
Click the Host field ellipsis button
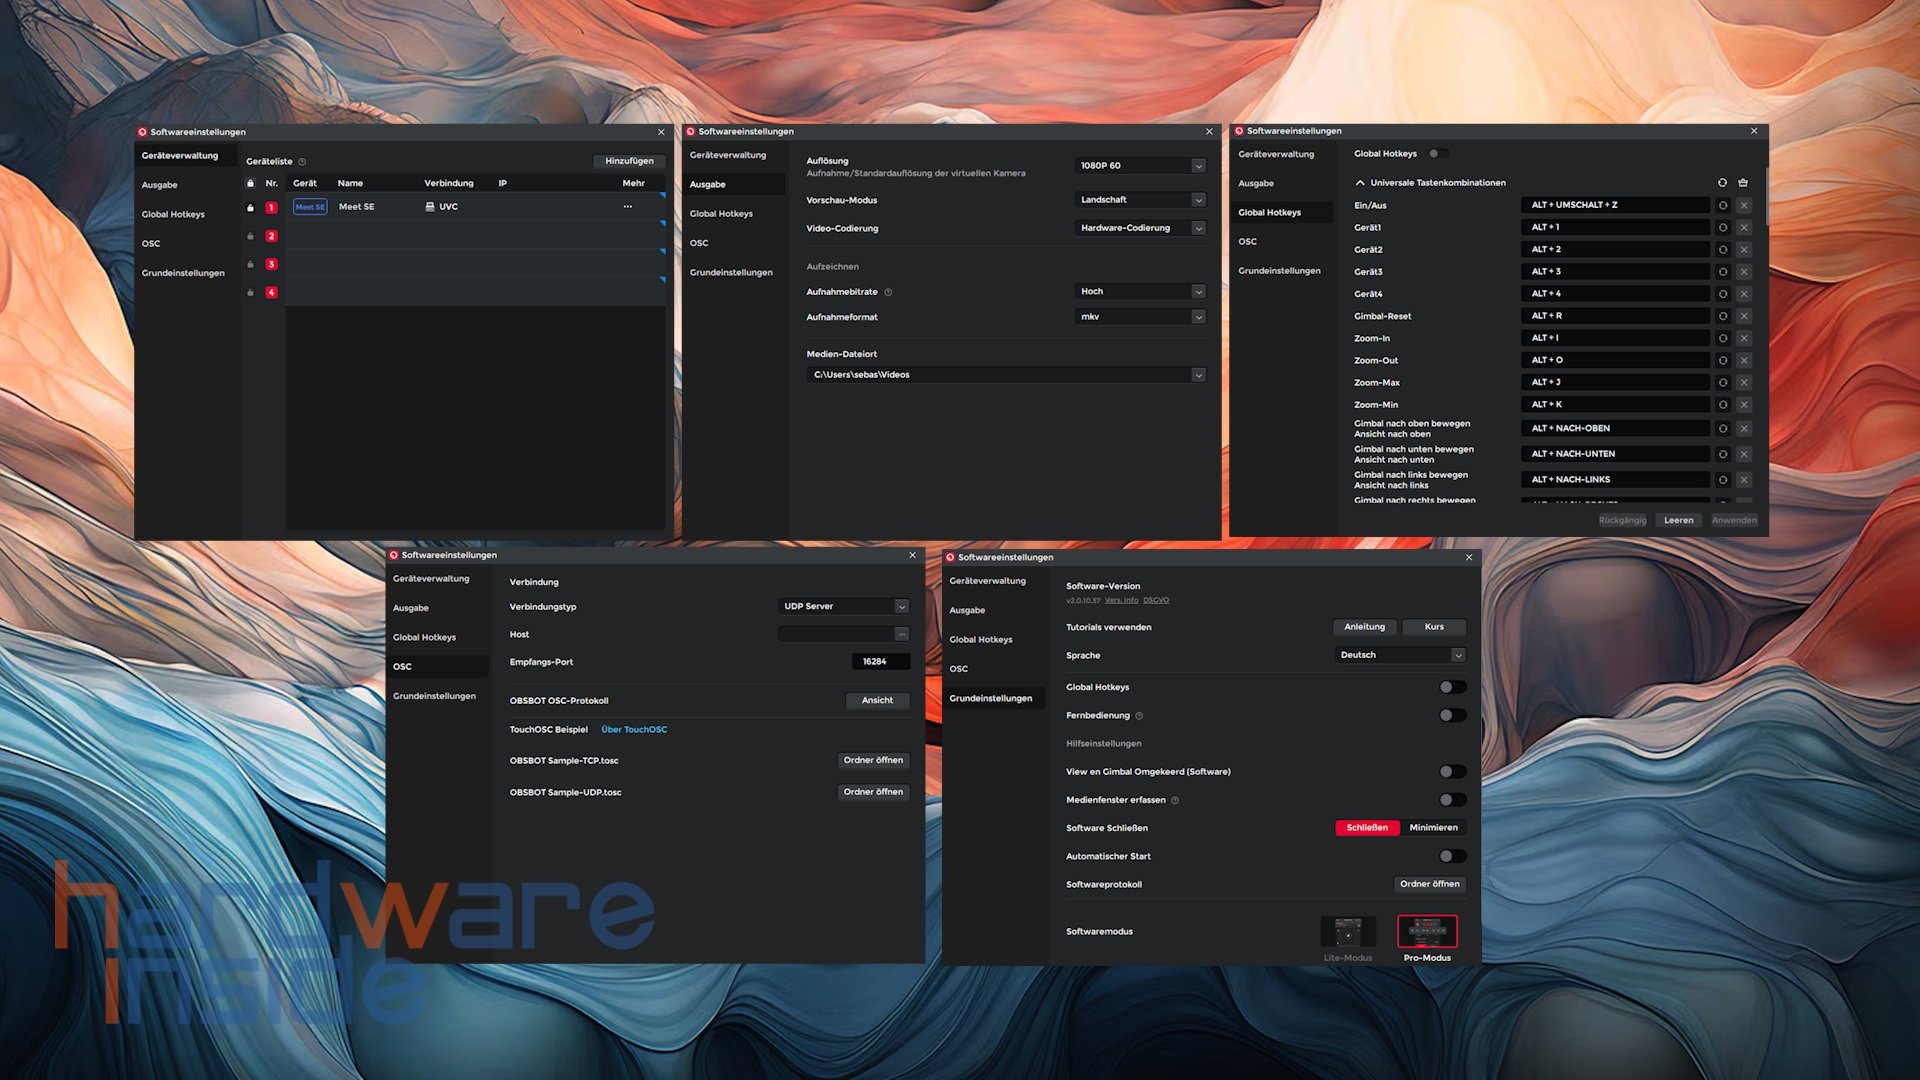coord(902,634)
